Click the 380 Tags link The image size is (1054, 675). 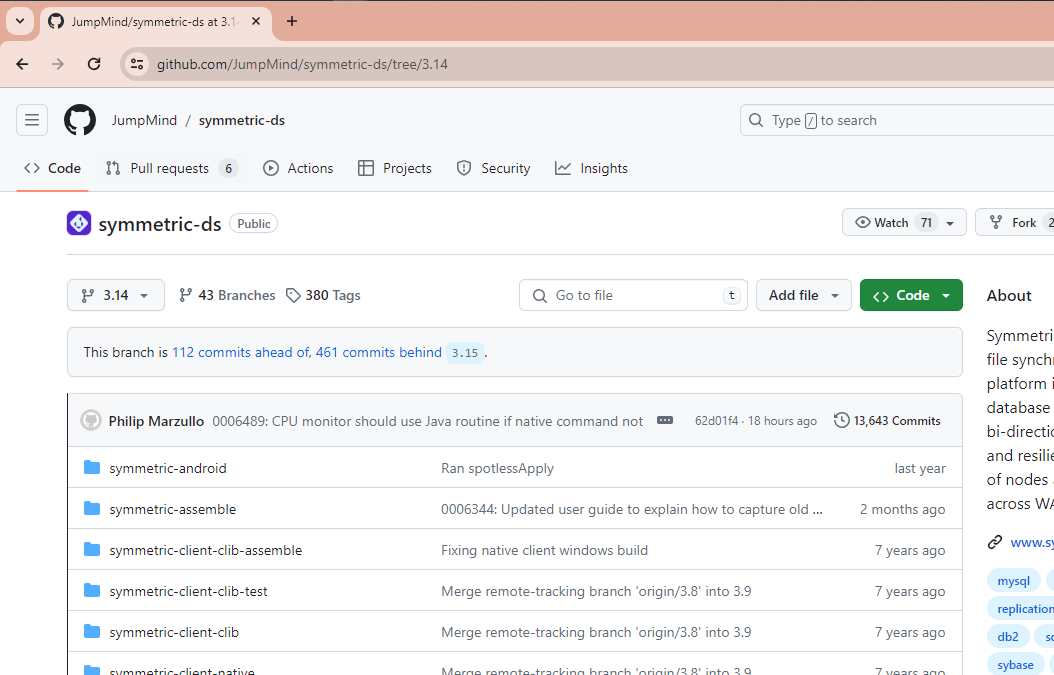323,295
